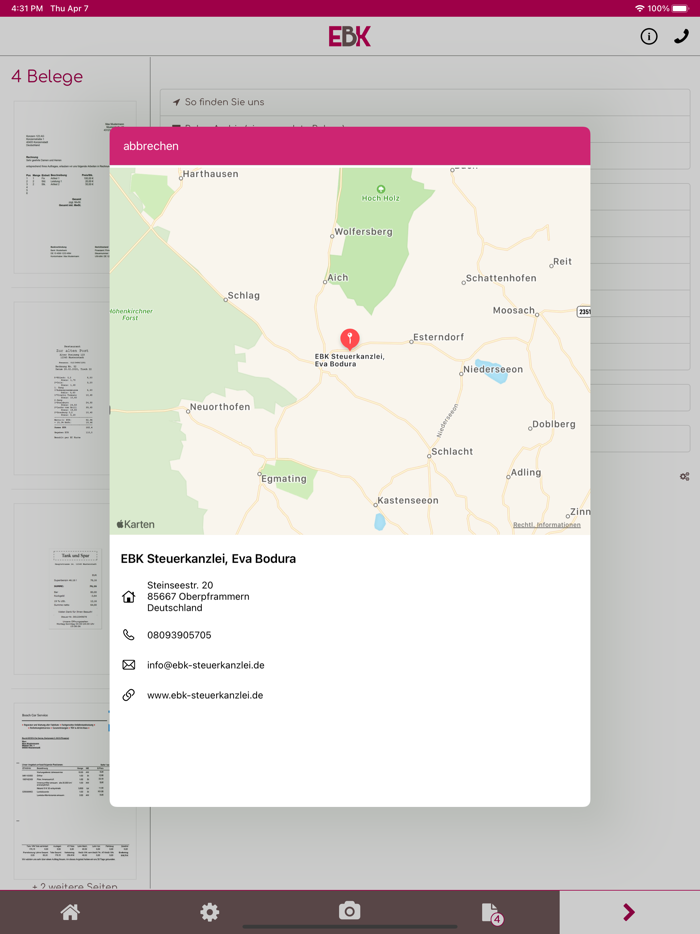700x934 pixels.
Task: Tap the house address icon
Action: tap(129, 597)
